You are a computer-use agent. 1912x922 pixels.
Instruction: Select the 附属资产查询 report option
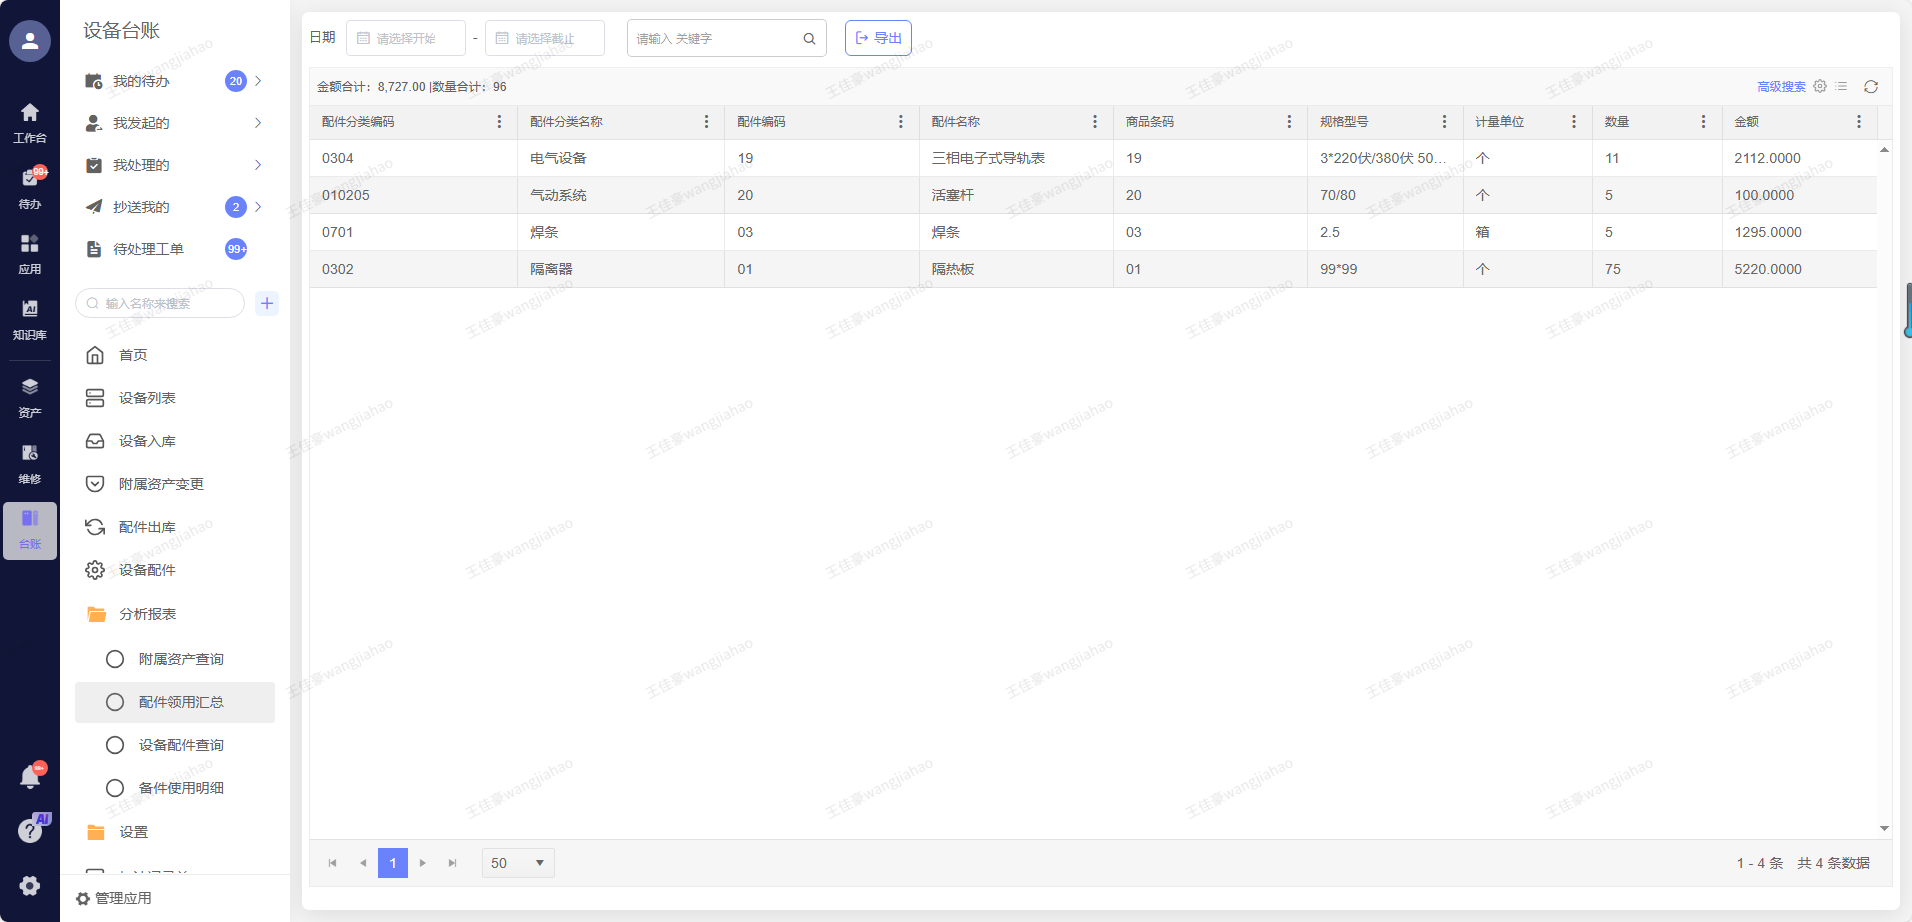click(x=181, y=659)
